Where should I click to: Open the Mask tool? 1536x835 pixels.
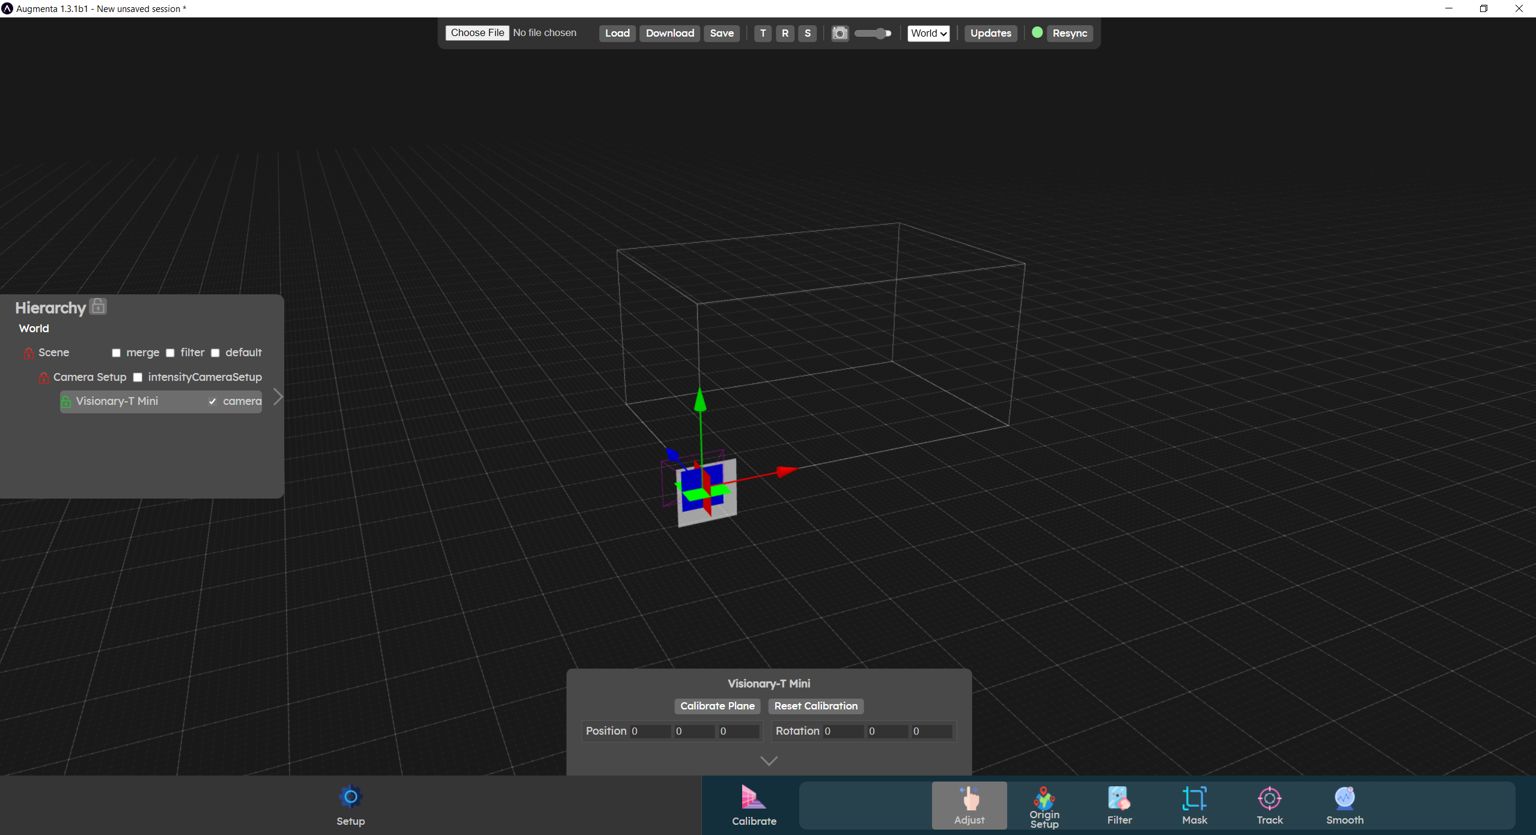[1194, 805]
